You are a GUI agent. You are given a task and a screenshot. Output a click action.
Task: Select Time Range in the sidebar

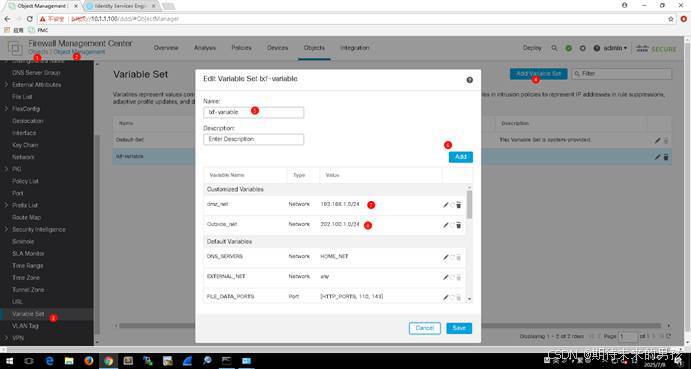pos(27,266)
